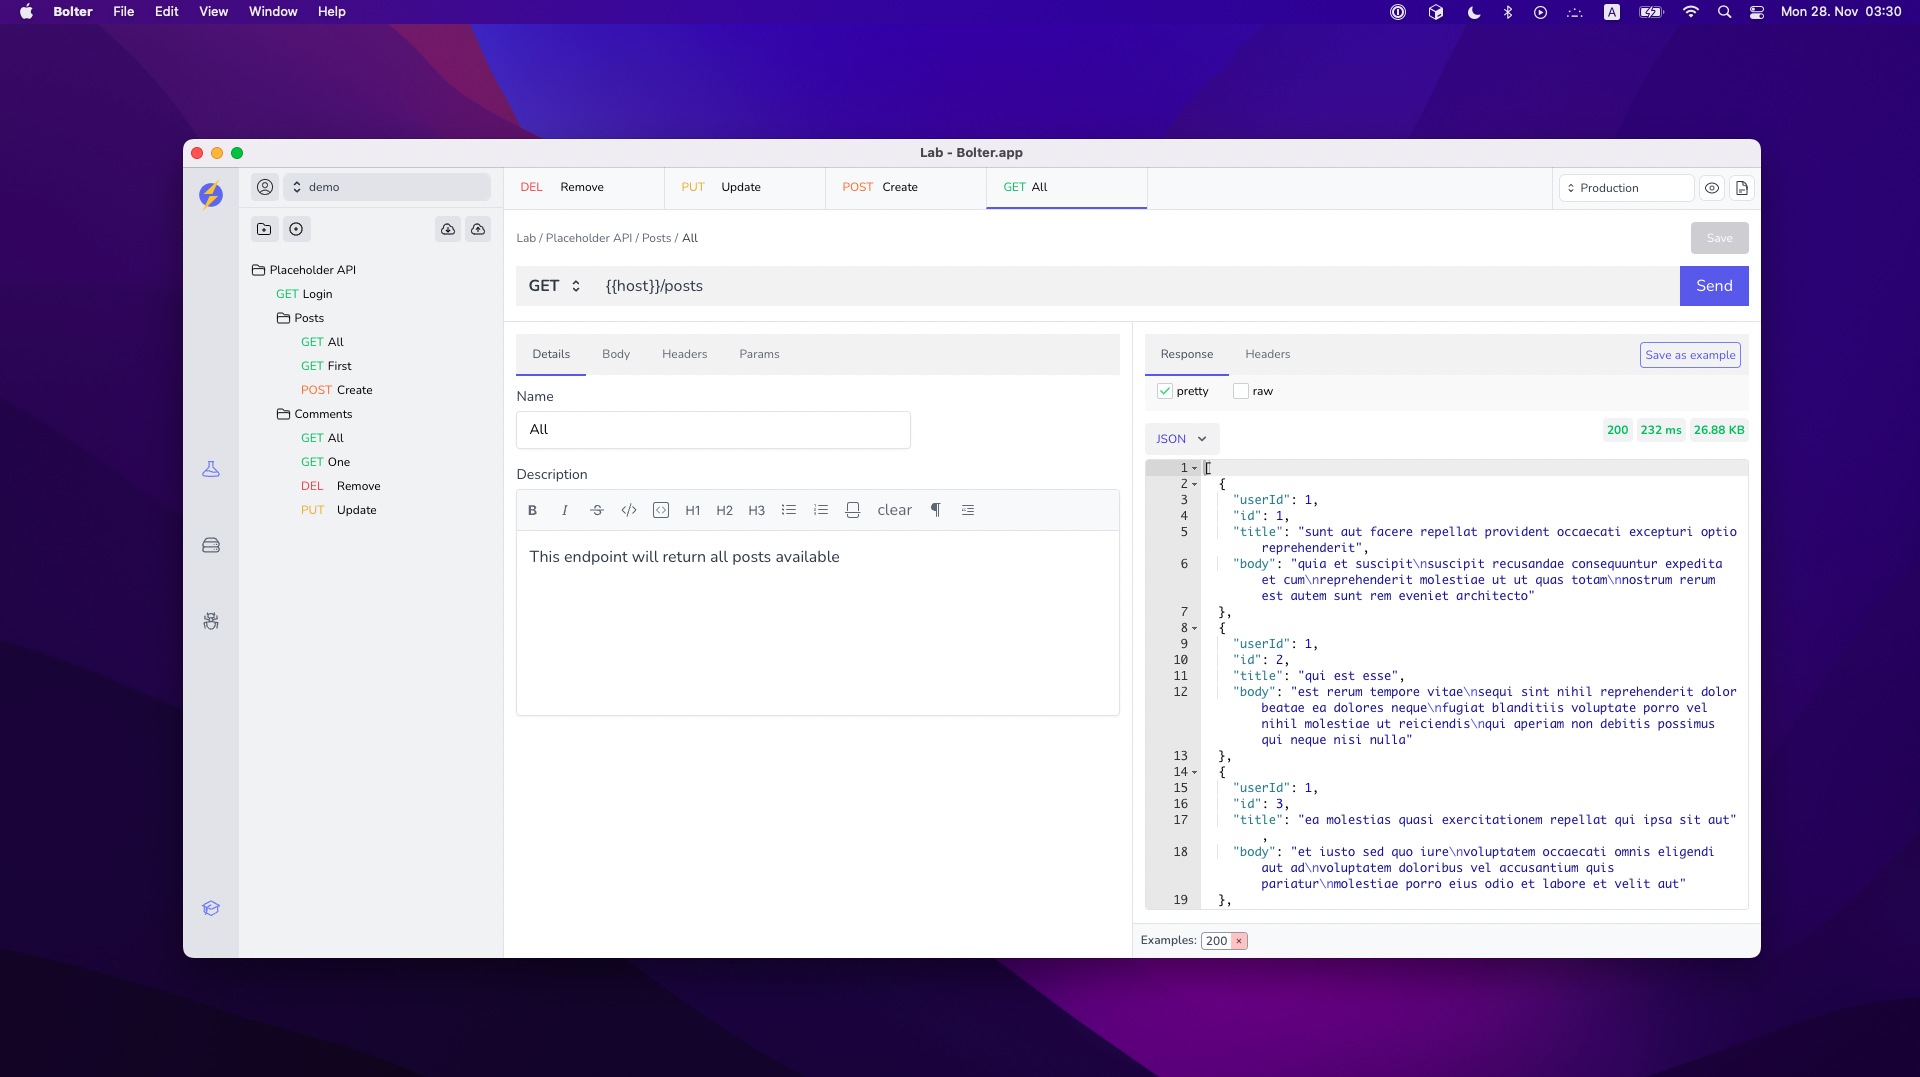1920x1077 pixels.
Task: Collapse the Placeholder API folder
Action: point(303,270)
